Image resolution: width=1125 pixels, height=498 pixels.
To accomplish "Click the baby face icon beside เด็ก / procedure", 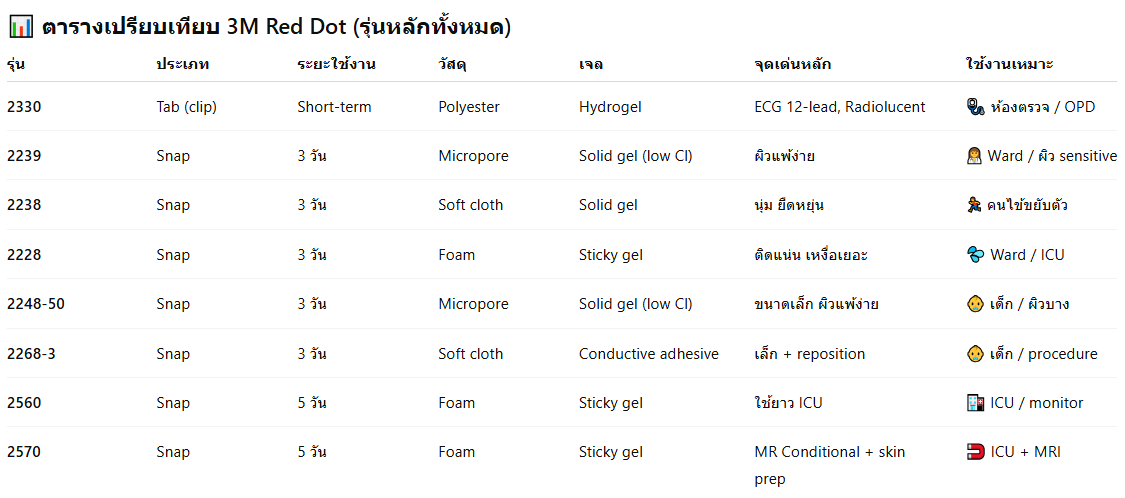I will coord(975,354).
